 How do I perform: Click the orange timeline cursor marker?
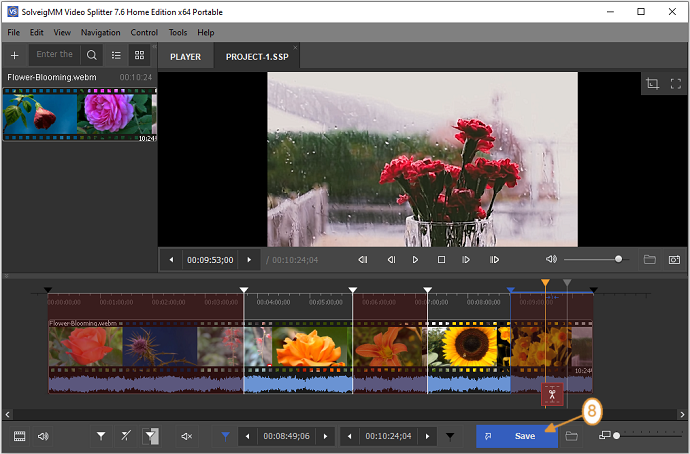click(x=545, y=282)
